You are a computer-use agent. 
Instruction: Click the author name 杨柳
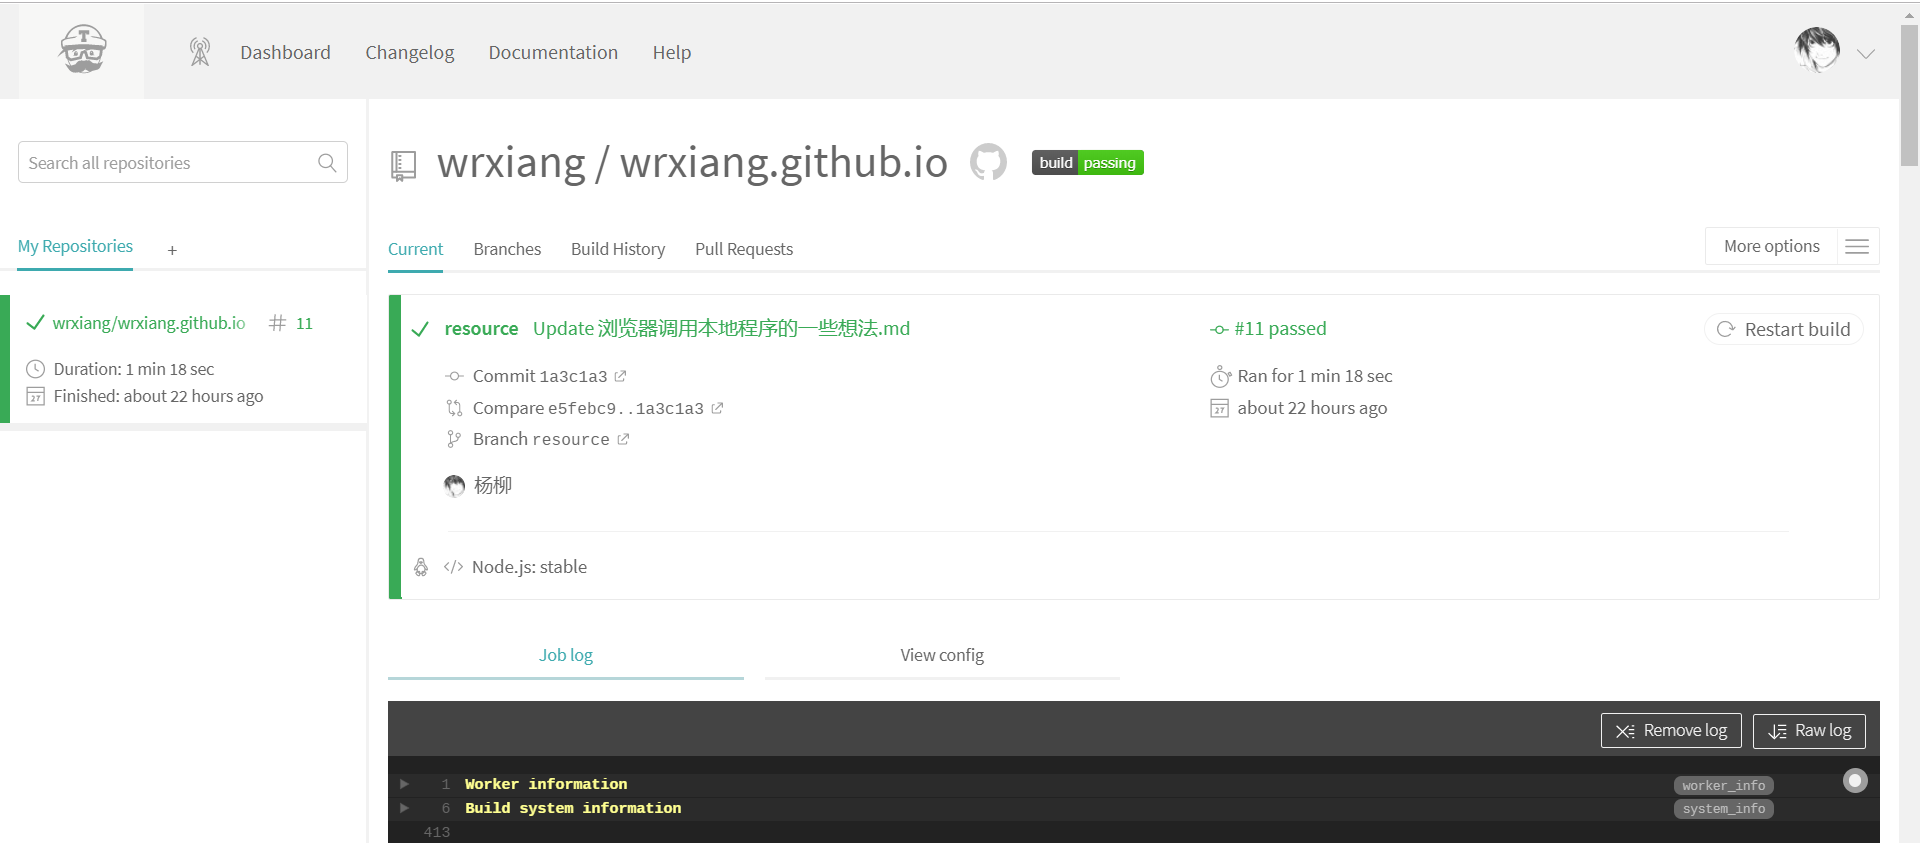coord(493,486)
